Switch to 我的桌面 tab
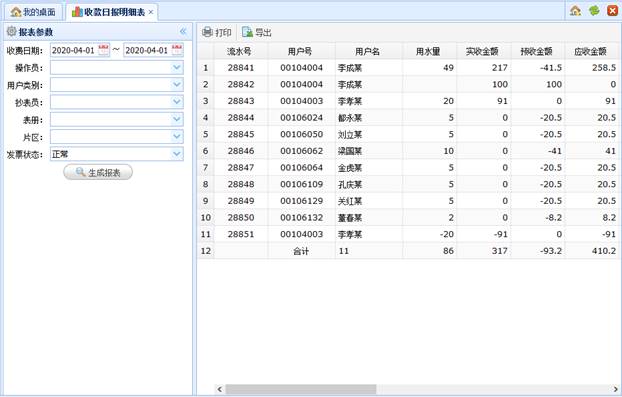The height and width of the screenshot is (397, 622). pyautogui.click(x=33, y=12)
